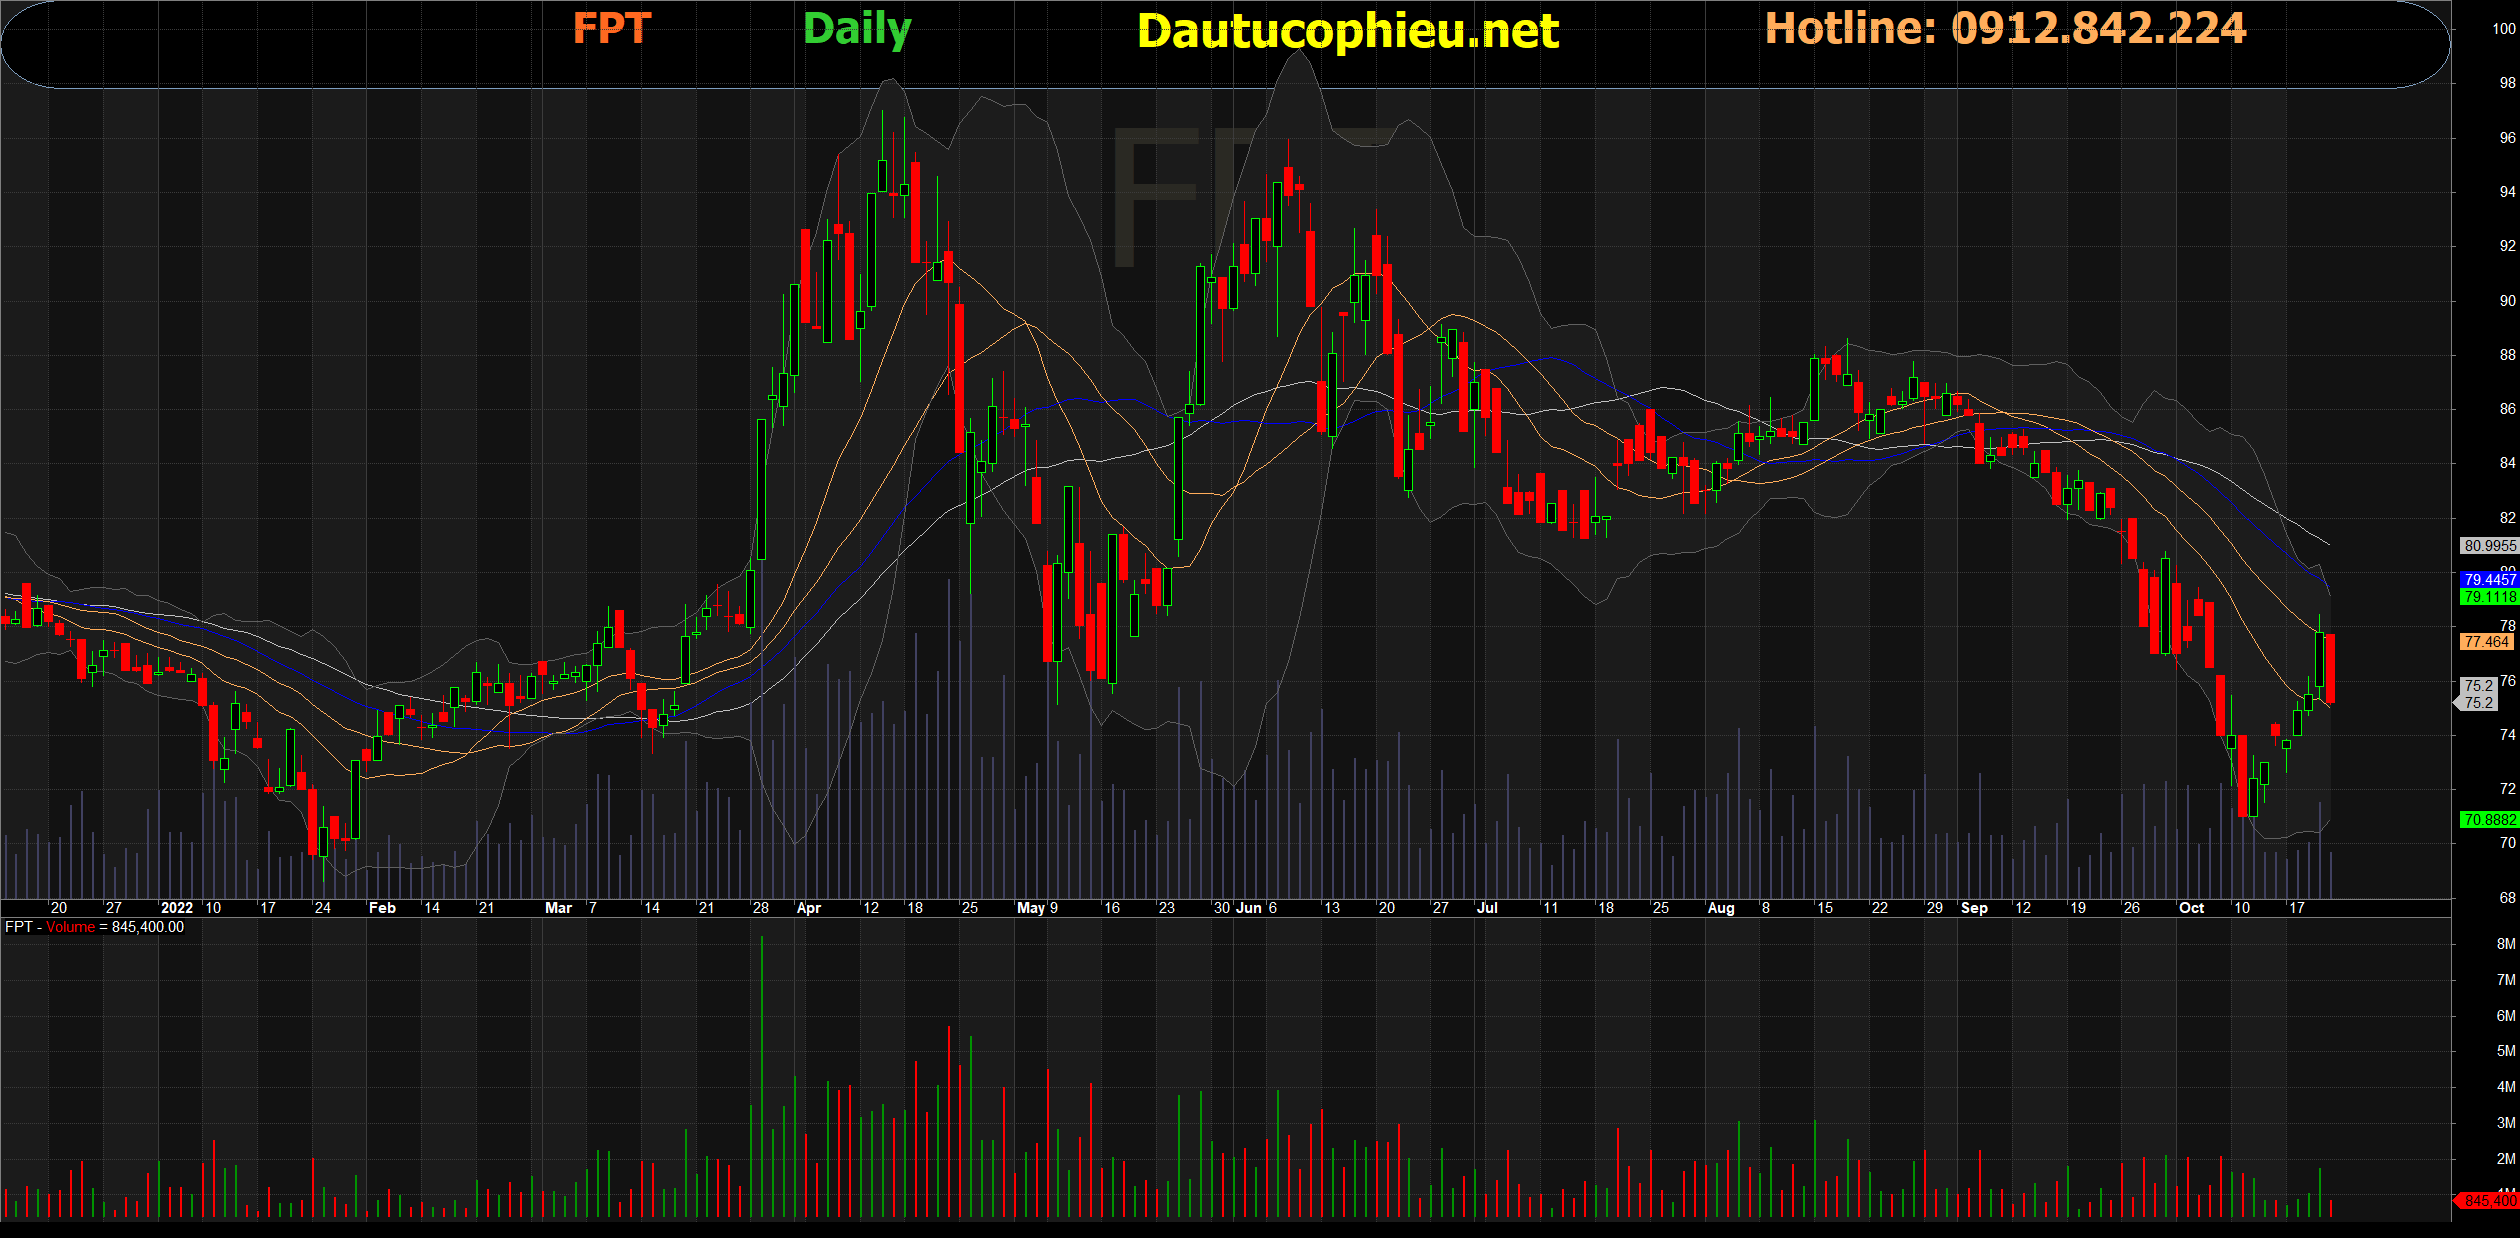This screenshot has width=2520, height=1238.
Task: Click the red 845,400 volume tag
Action: tap(2488, 1200)
